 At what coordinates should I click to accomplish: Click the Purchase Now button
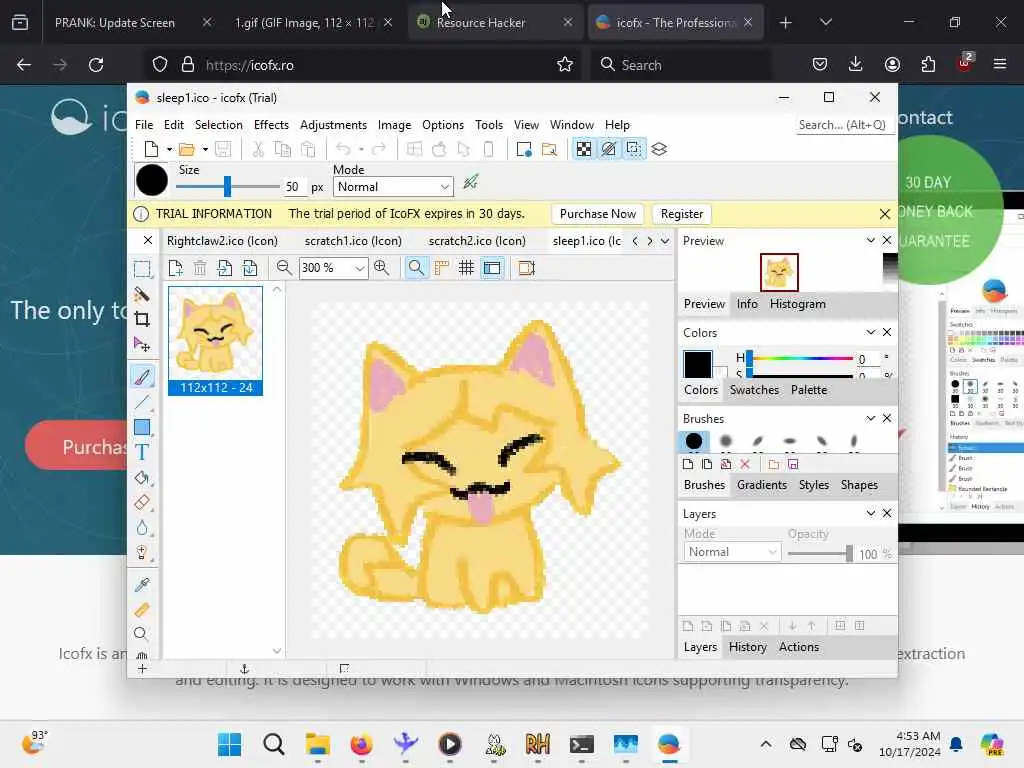598,214
